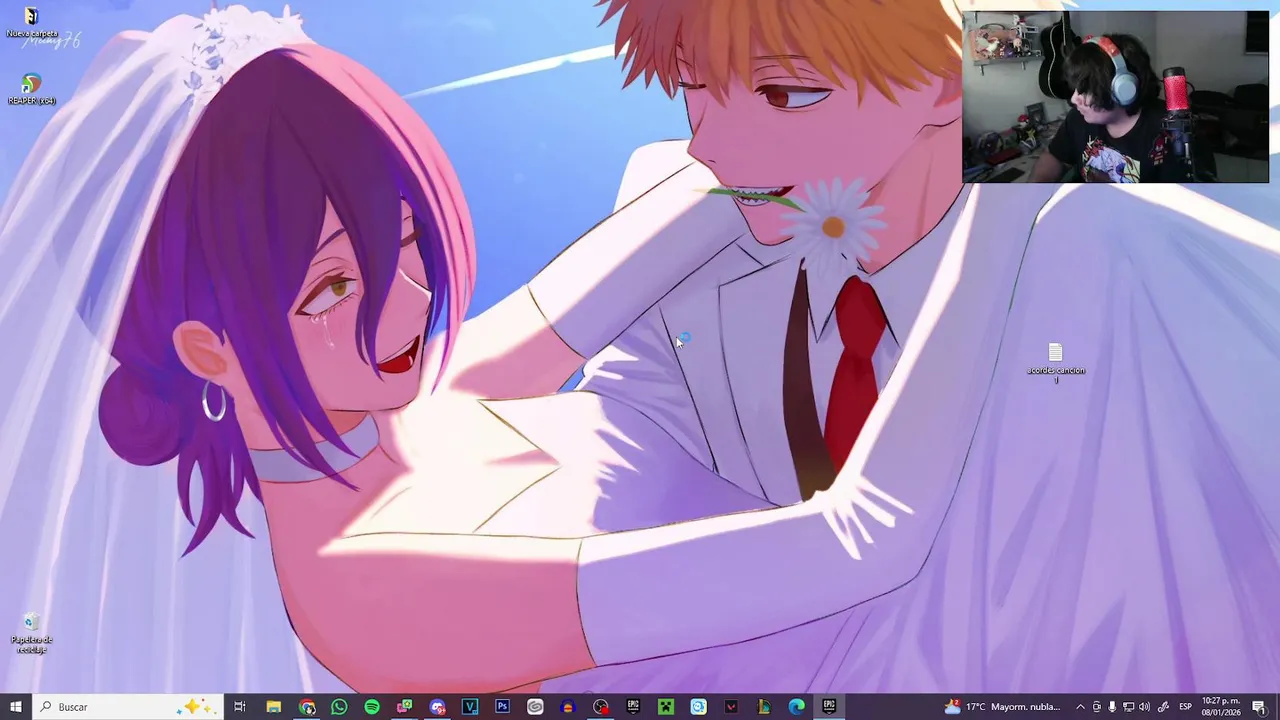Screen dimensions: 1280x720
Task: Open Photoshop from the taskbar
Action: coord(502,707)
